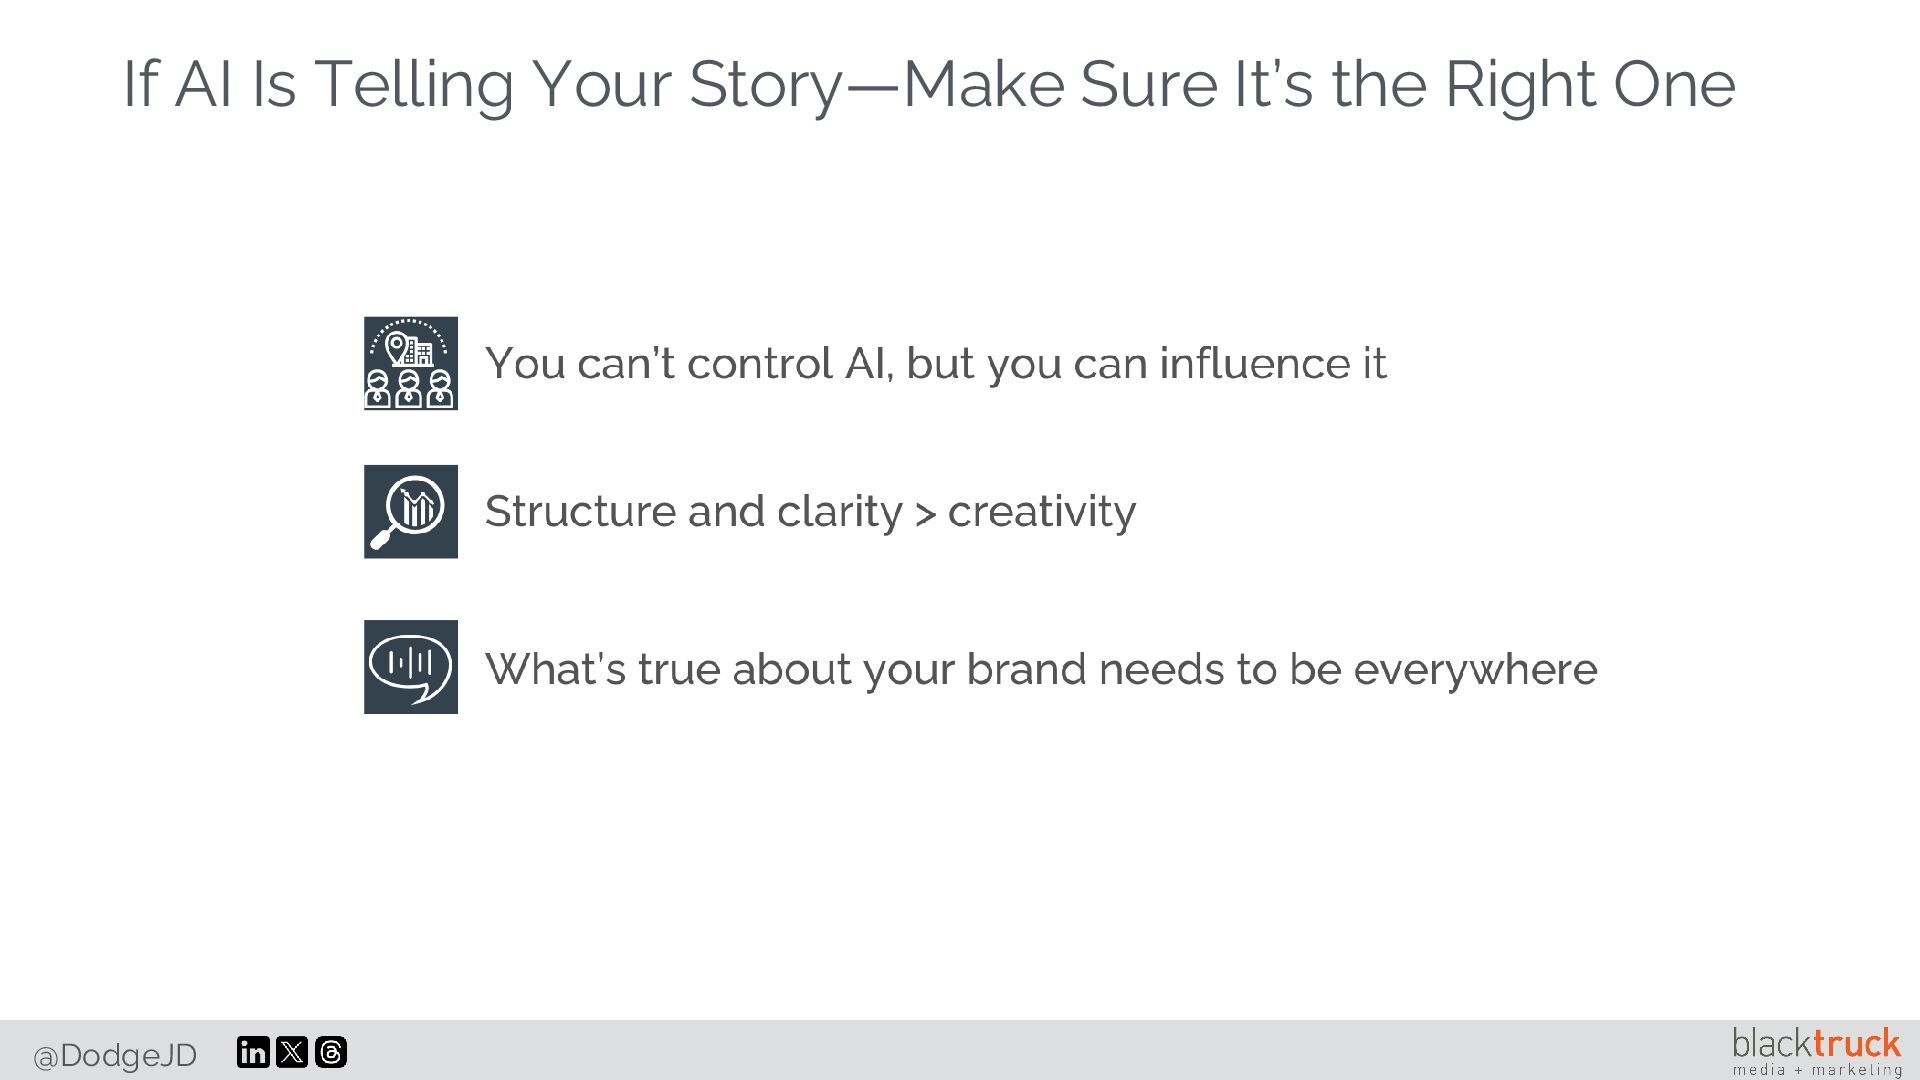The height and width of the screenshot is (1080, 1920).
Task: Select the magnifier chart analysis icon
Action: coord(410,511)
